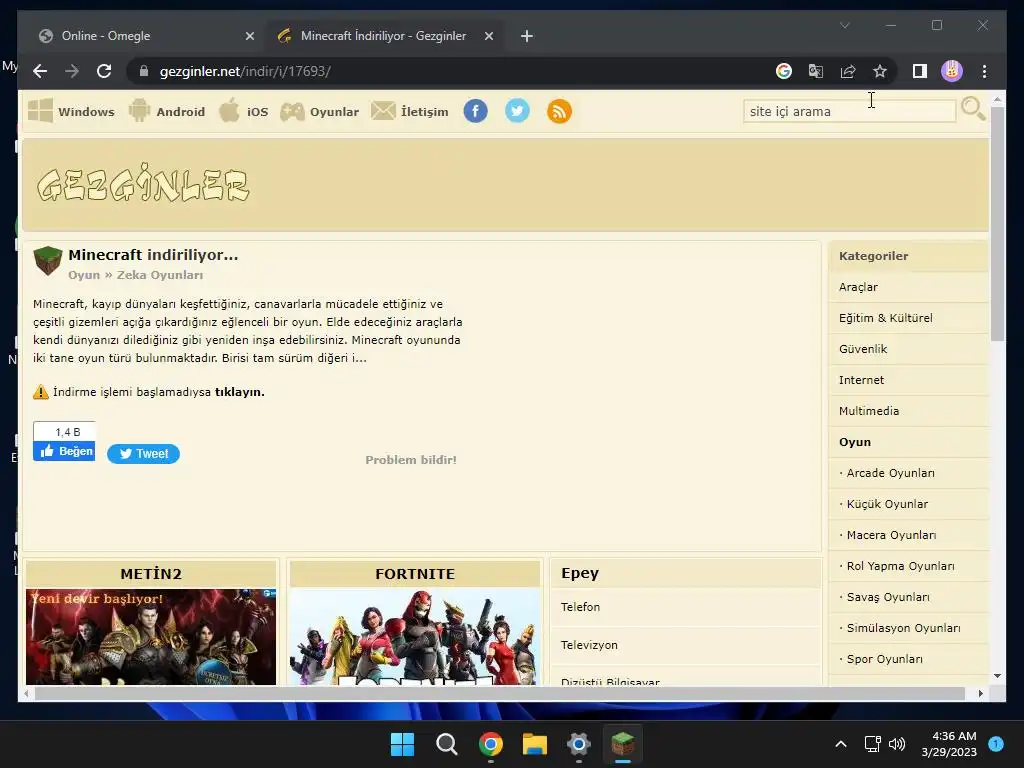Select the Oyun category heading
1024x768 pixels.
coord(855,442)
